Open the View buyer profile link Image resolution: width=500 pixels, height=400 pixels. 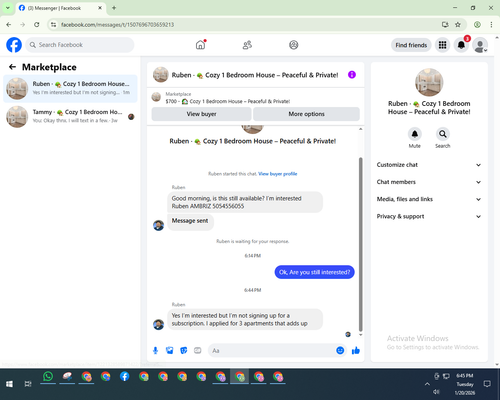[278, 174]
